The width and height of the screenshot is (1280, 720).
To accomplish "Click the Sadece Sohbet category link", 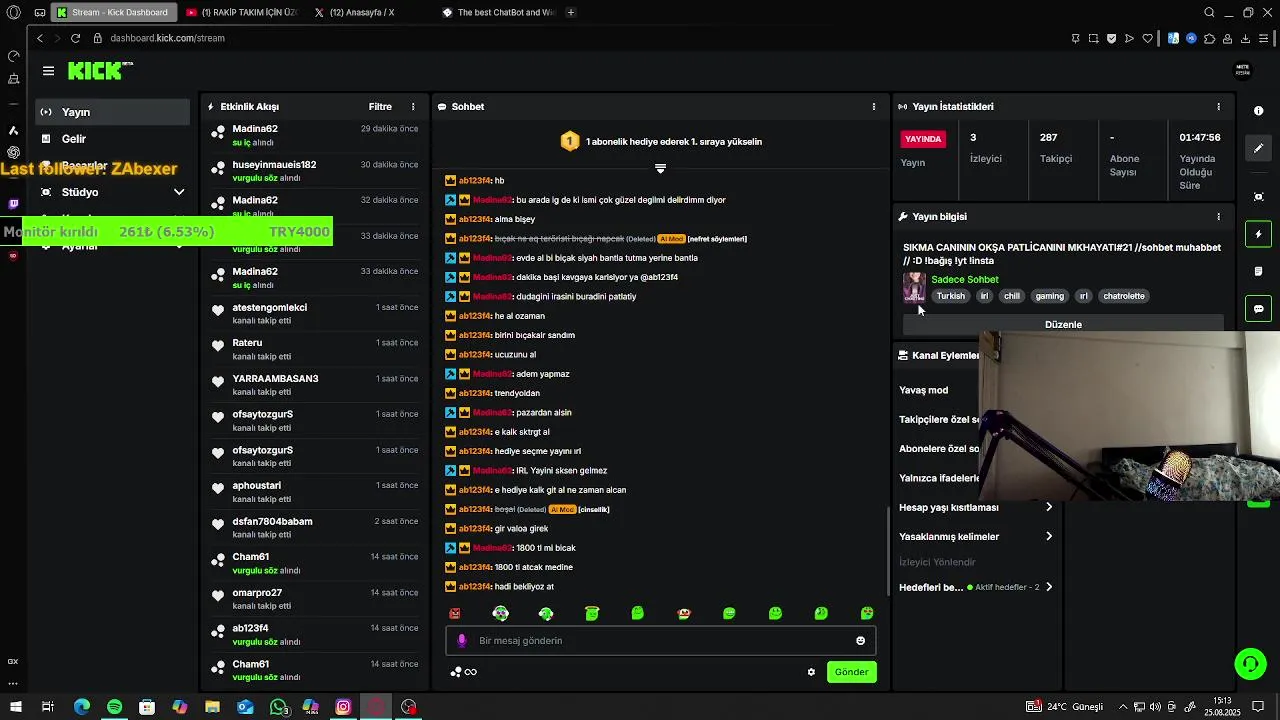I will click(965, 280).
